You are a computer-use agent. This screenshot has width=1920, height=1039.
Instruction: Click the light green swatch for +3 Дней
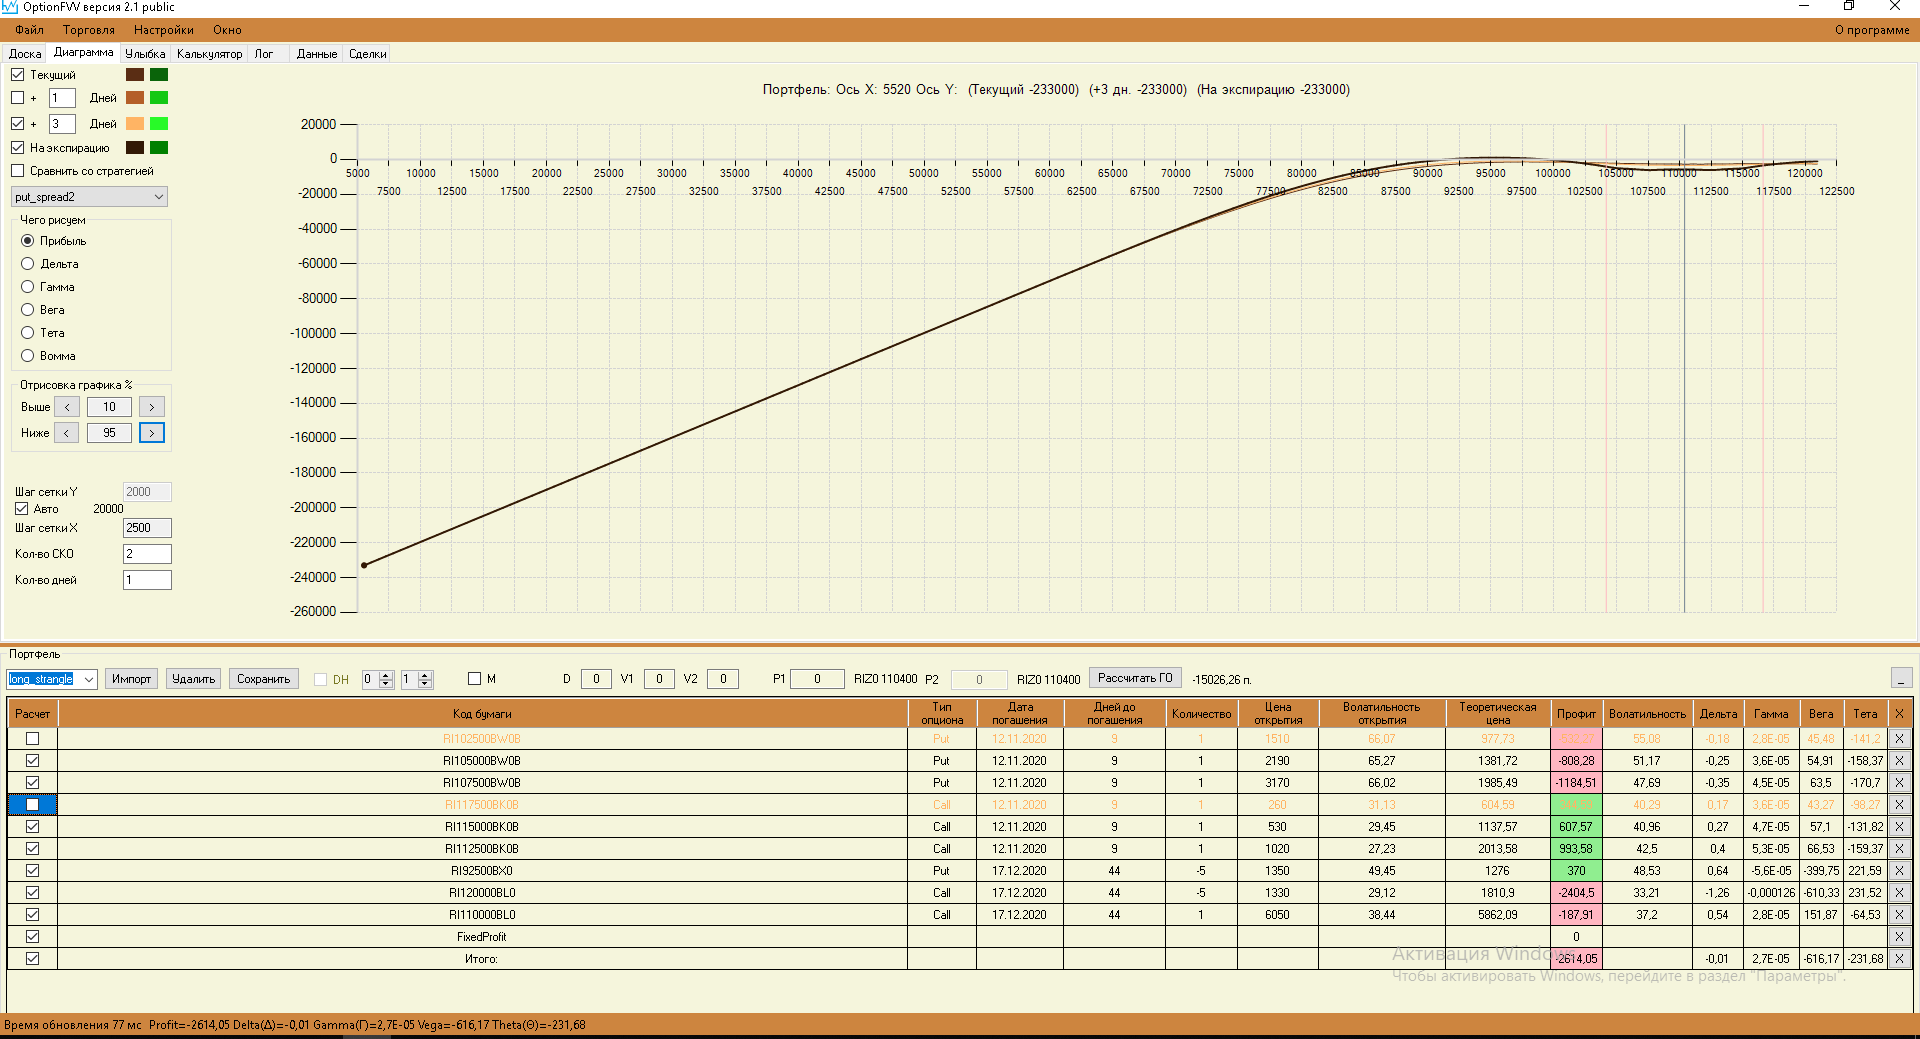click(159, 124)
